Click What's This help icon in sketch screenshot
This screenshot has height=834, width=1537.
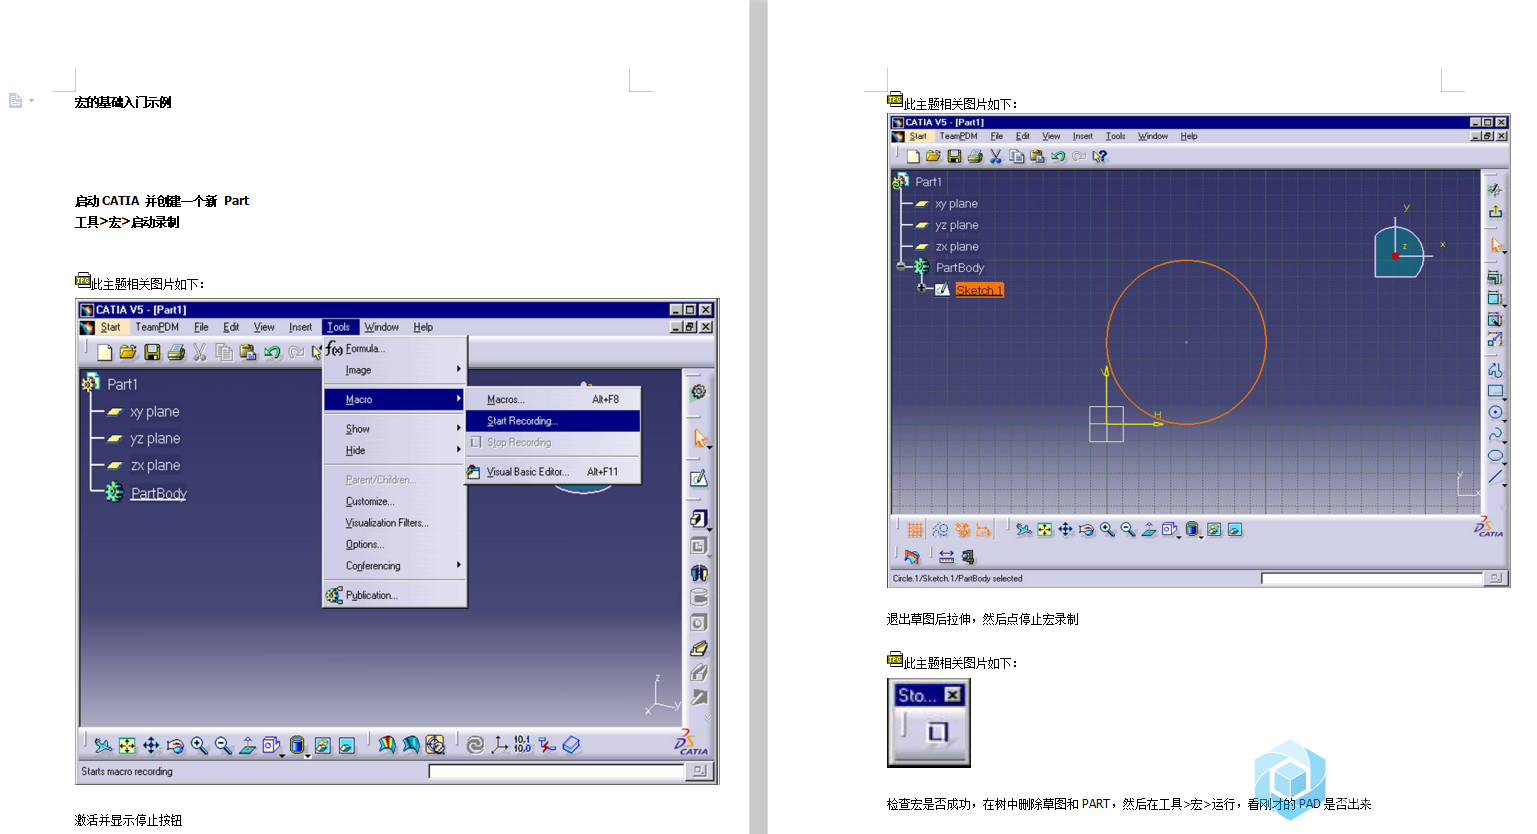click(x=1100, y=156)
